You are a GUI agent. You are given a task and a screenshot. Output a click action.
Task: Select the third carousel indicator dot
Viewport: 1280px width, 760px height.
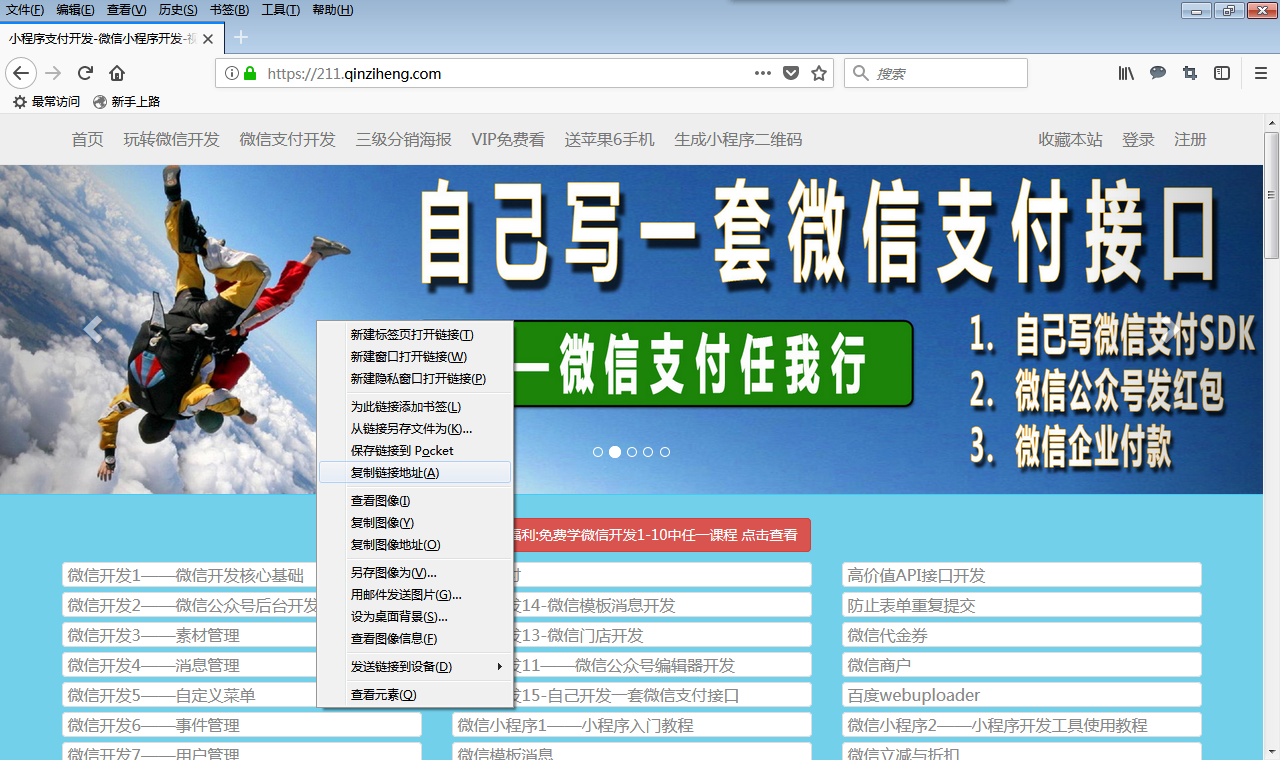[632, 452]
